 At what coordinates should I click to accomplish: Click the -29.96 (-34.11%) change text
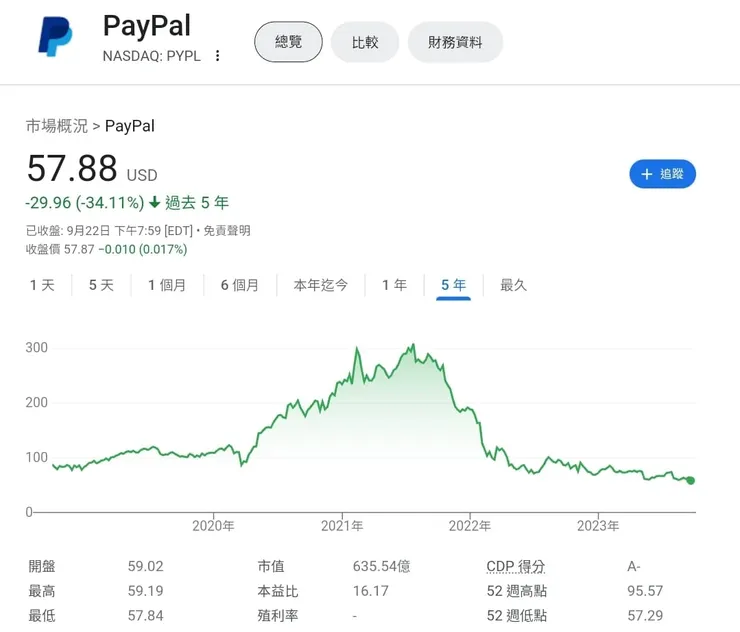point(84,203)
